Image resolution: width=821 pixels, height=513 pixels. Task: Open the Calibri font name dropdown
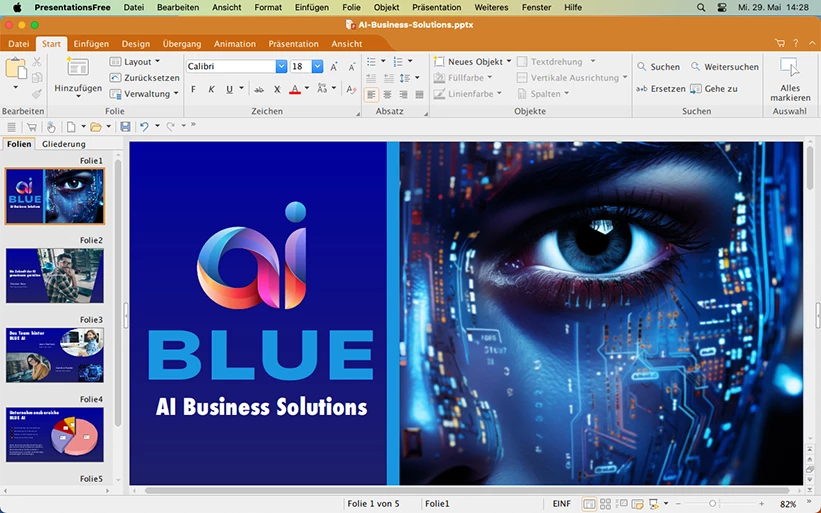(281, 66)
